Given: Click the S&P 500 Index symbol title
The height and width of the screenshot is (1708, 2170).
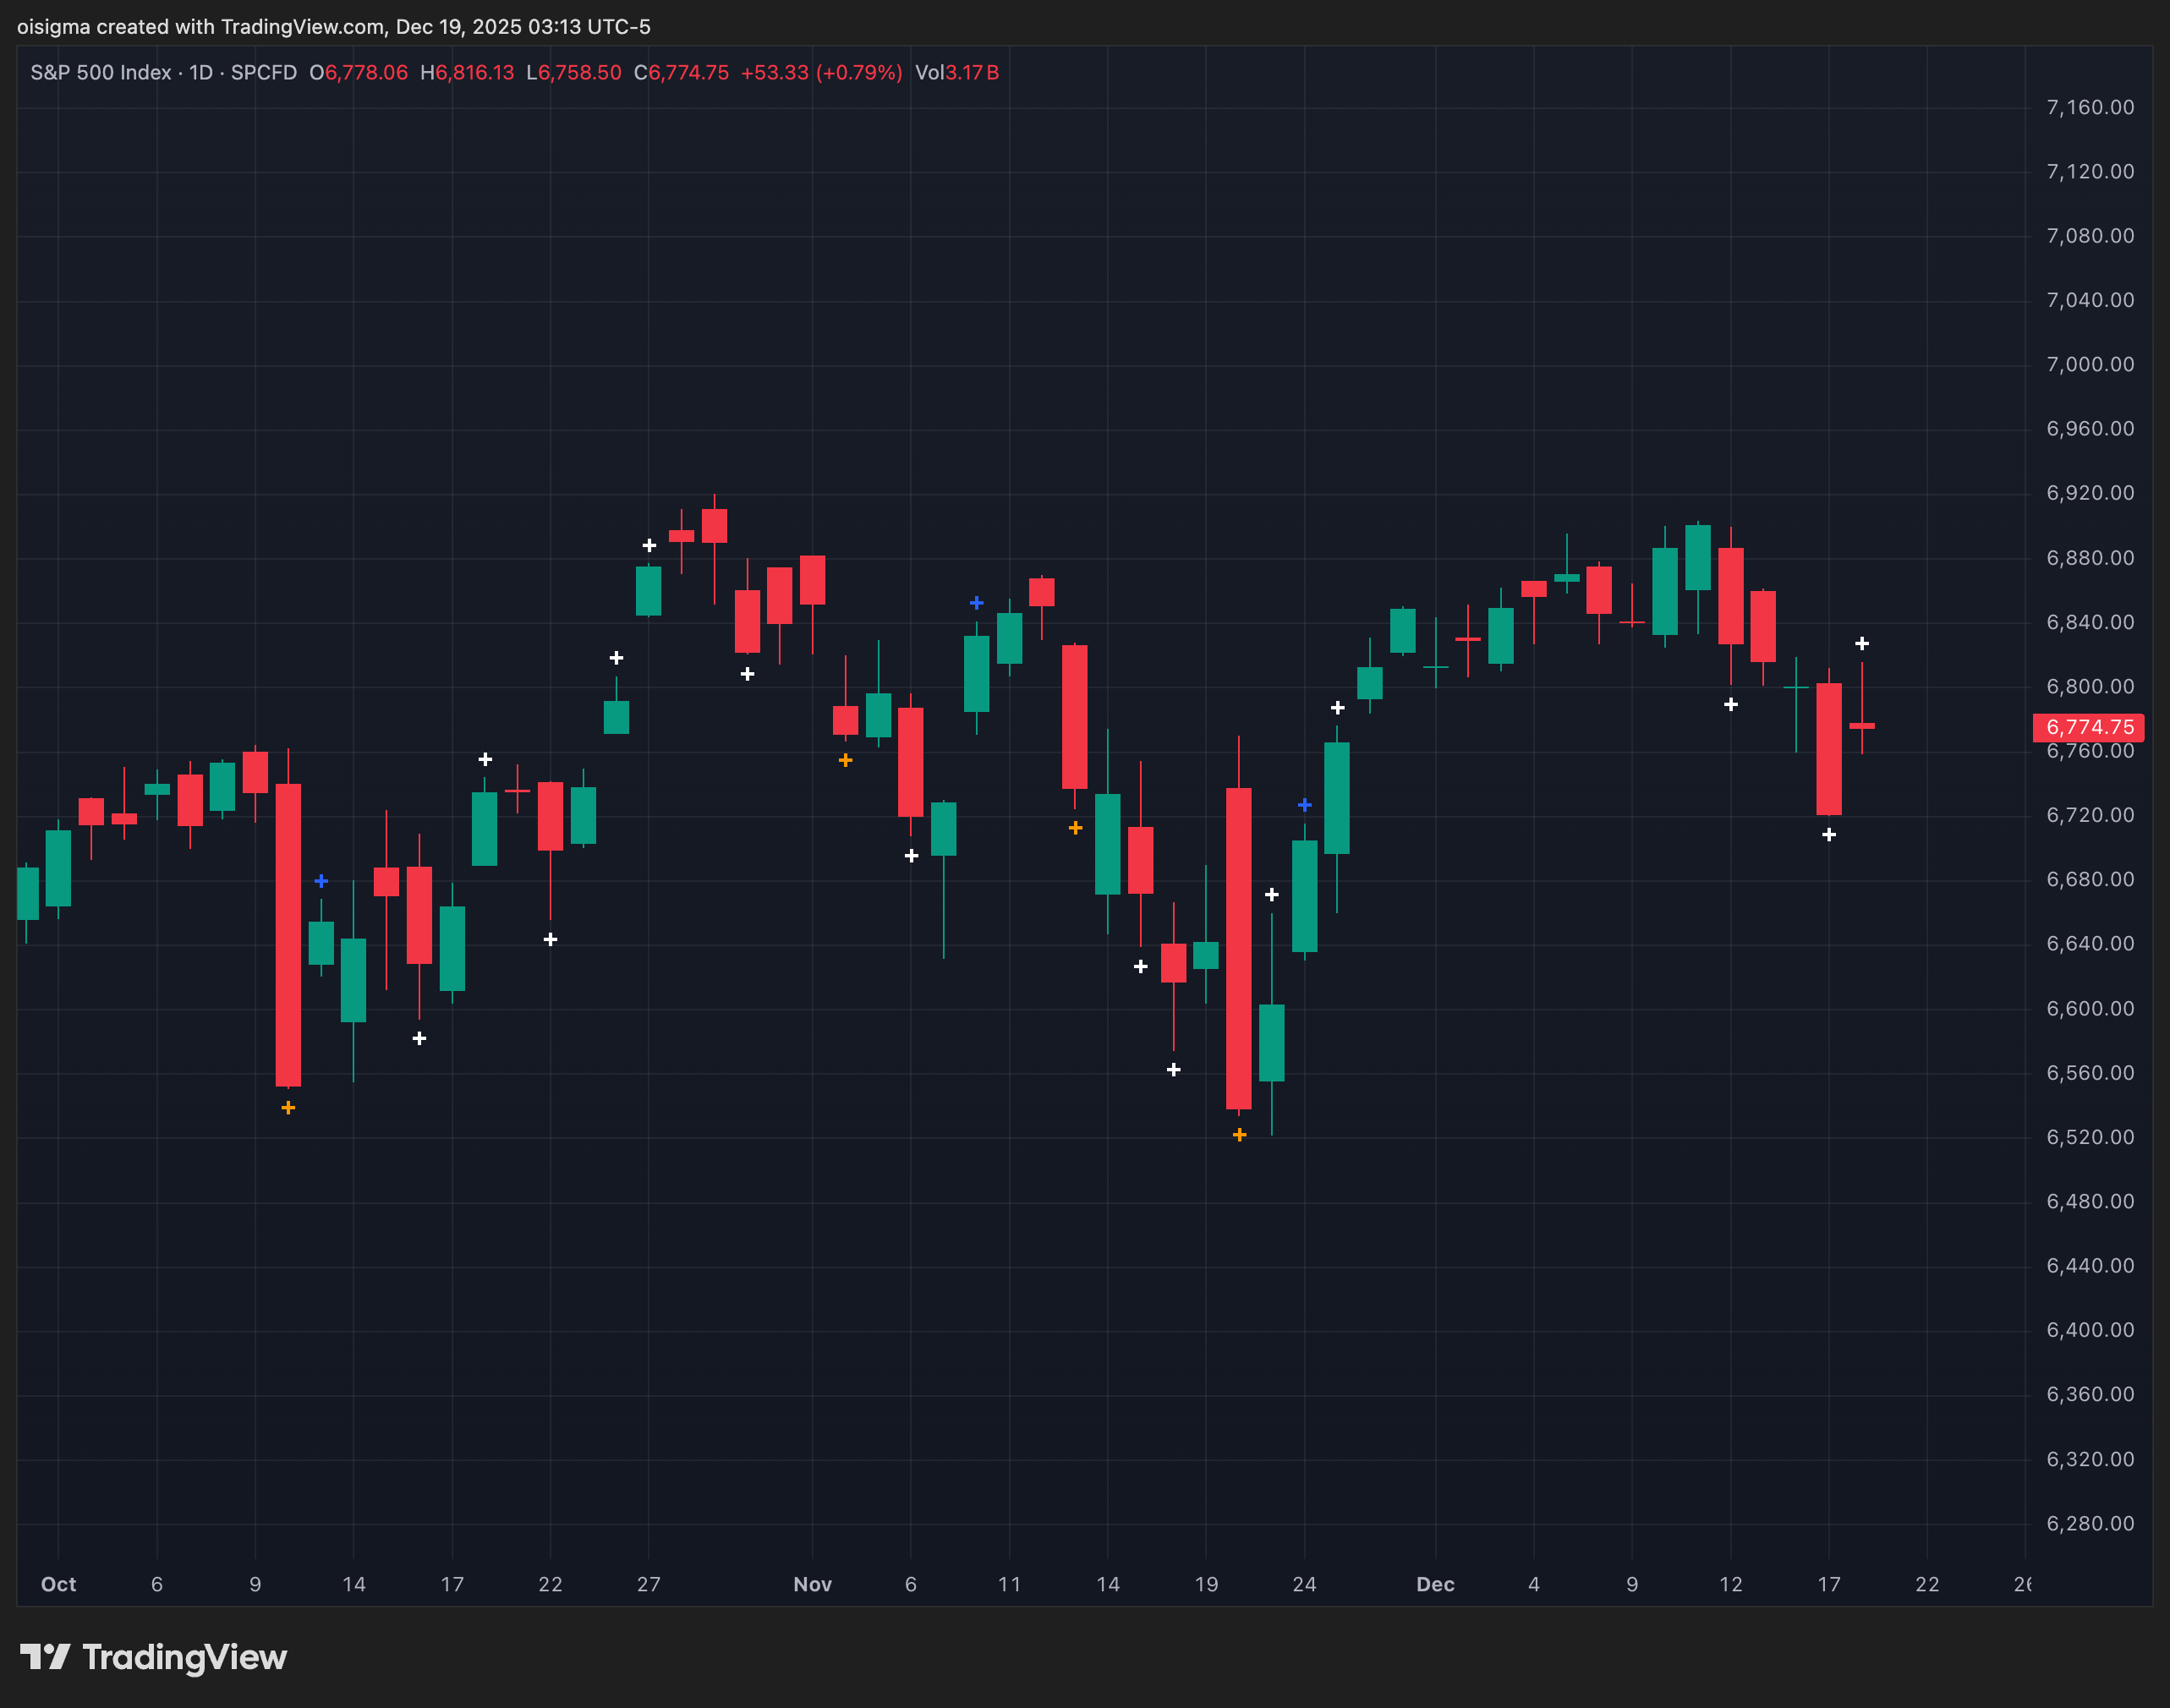Looking at the screenshot, I should [x=100, y=72].
